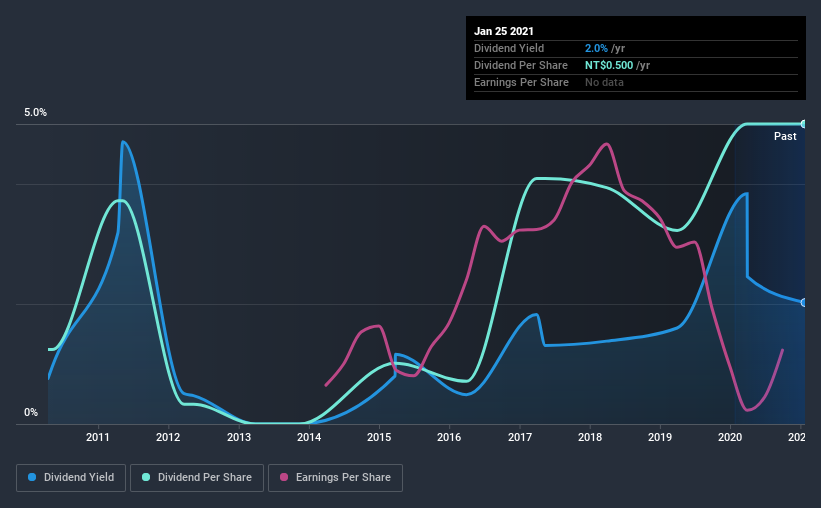
Task: Click the pink Earnings Per Share legend dot
Action: point(284,477)
